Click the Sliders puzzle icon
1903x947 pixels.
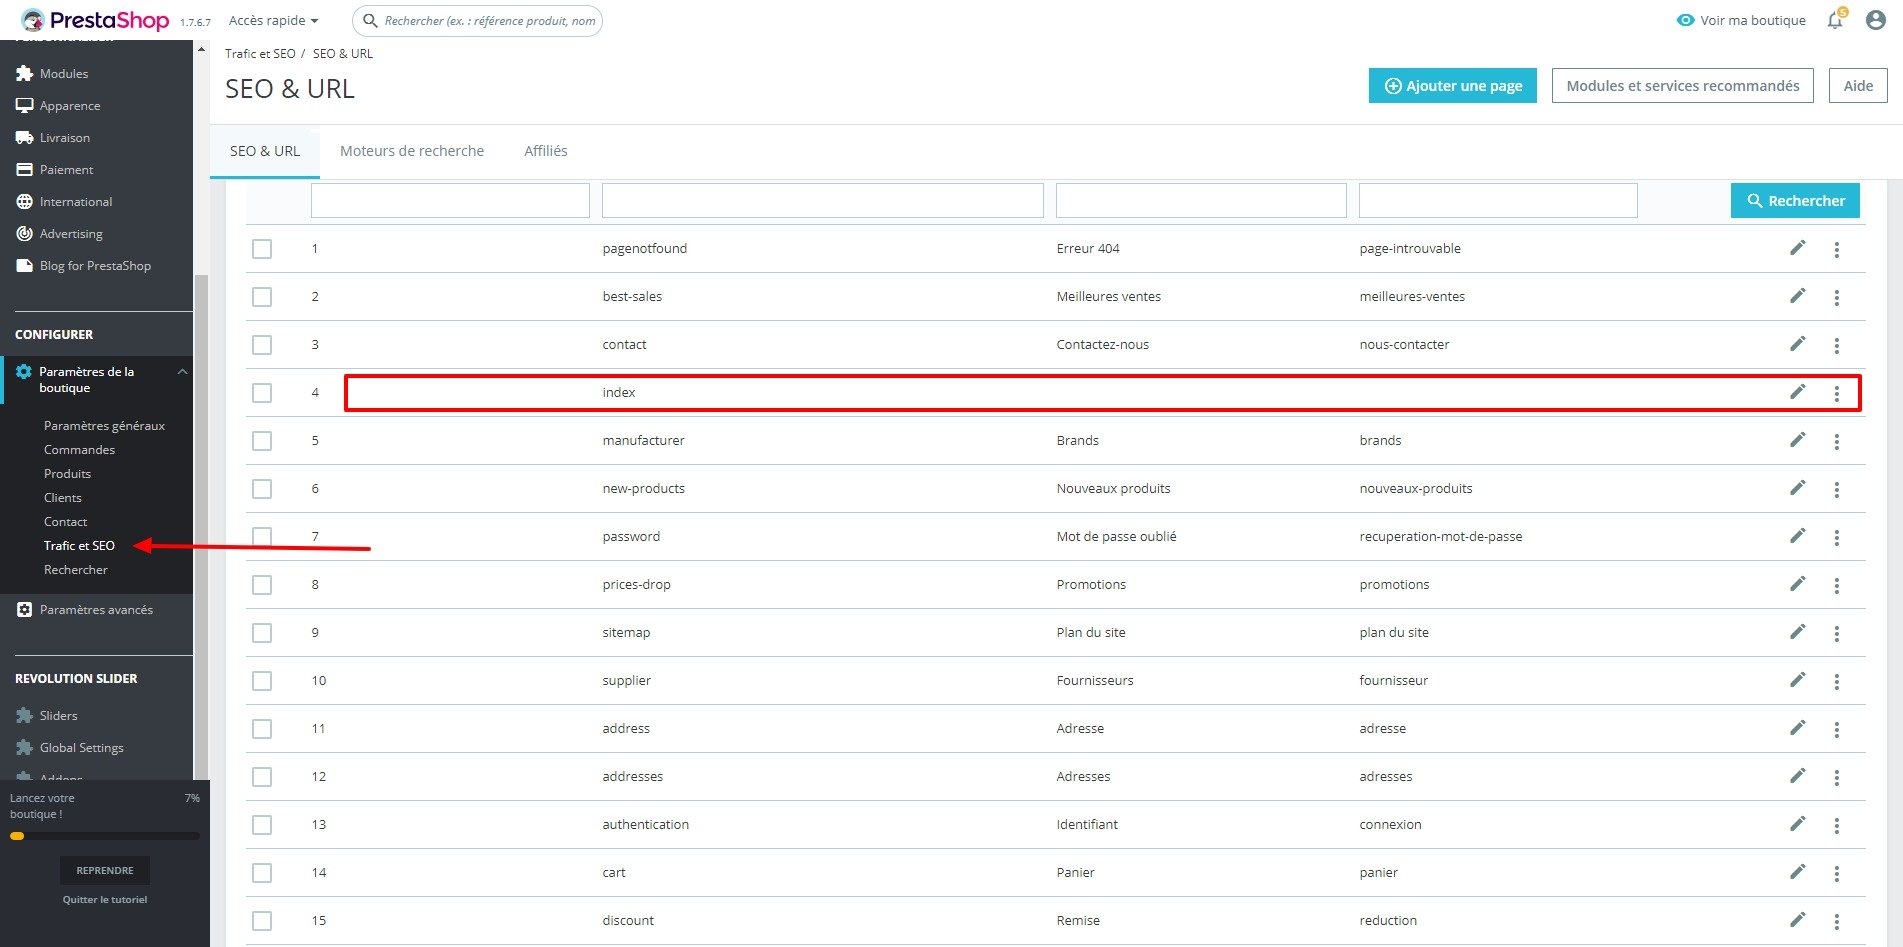[24, 715]
